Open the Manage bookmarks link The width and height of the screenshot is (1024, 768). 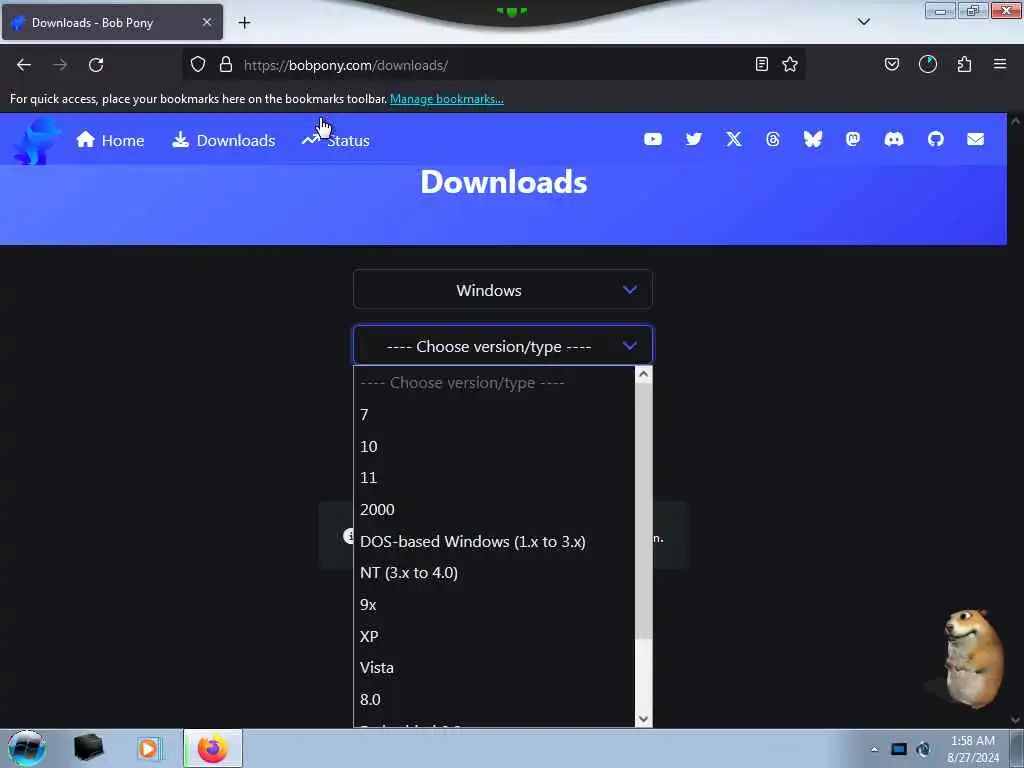(x=447, y=99)
